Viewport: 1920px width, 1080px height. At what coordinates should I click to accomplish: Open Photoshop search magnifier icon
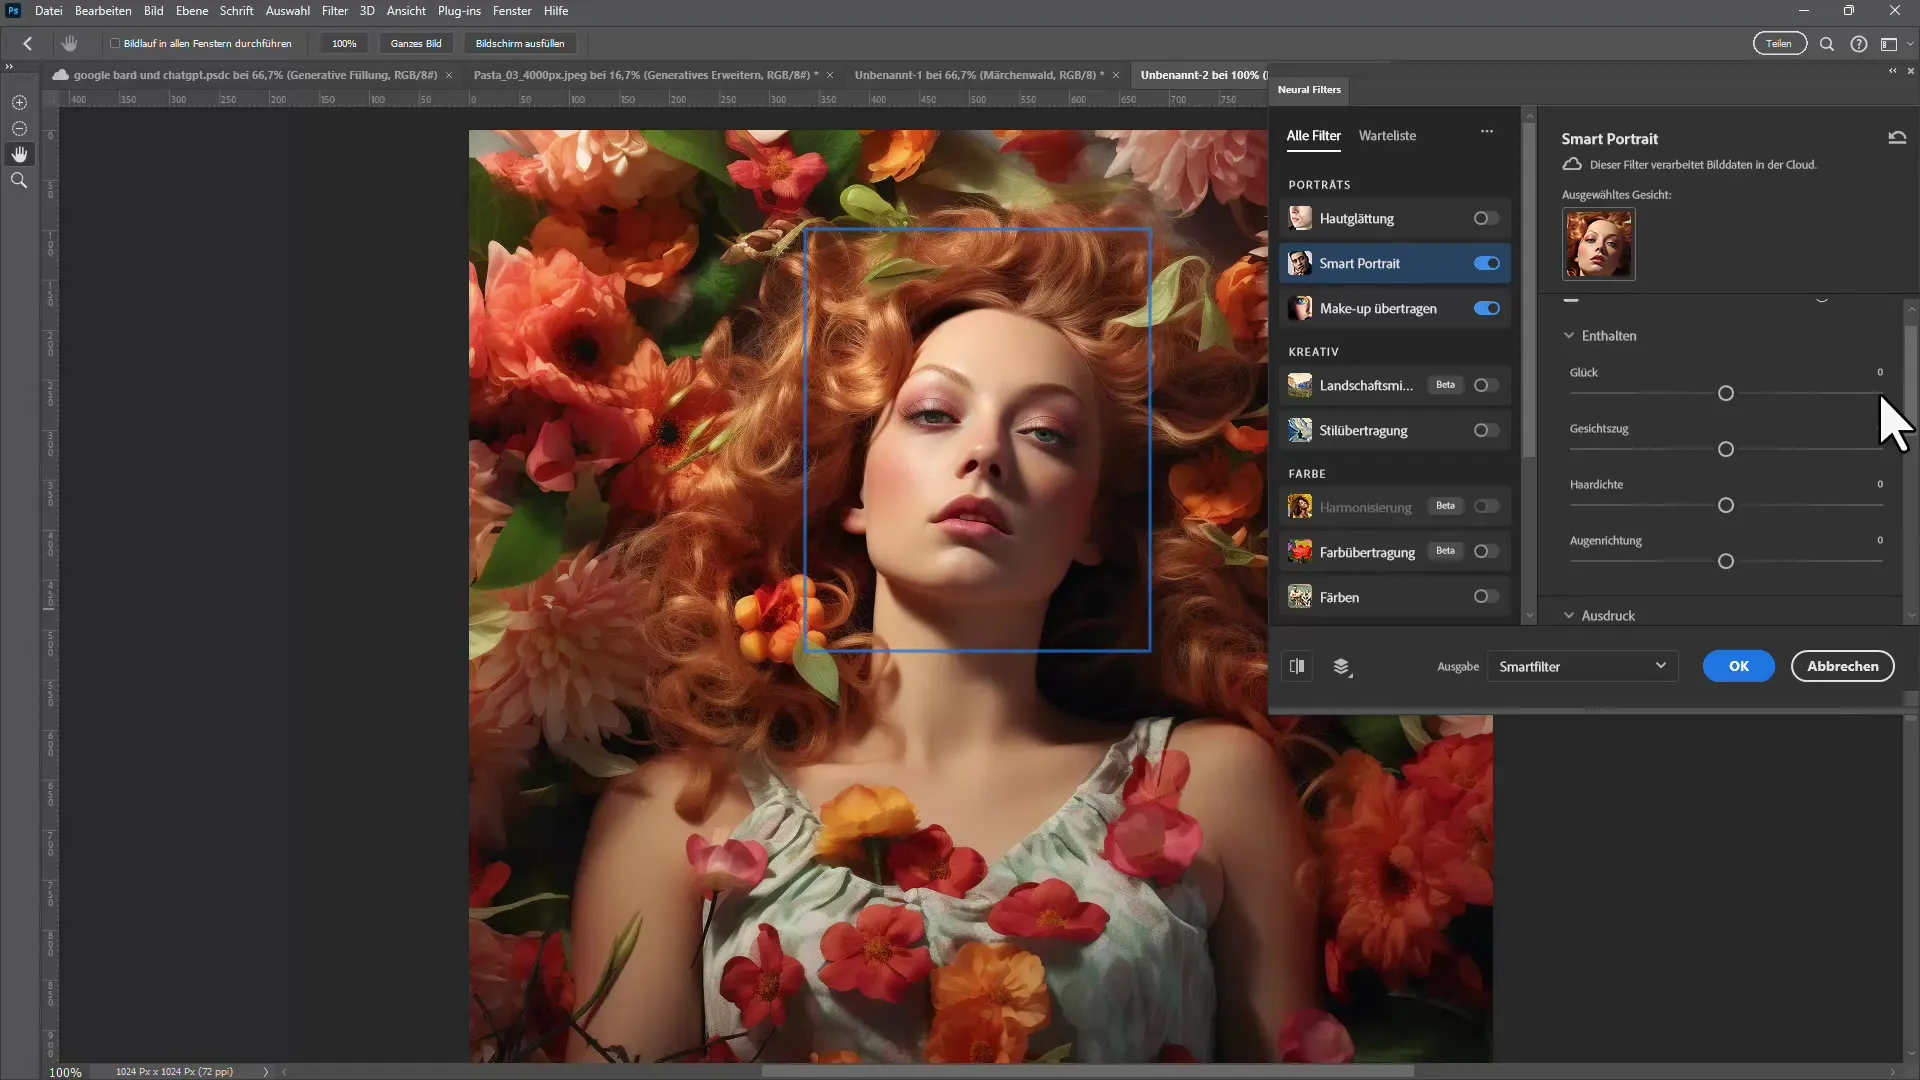point(1827,44)
